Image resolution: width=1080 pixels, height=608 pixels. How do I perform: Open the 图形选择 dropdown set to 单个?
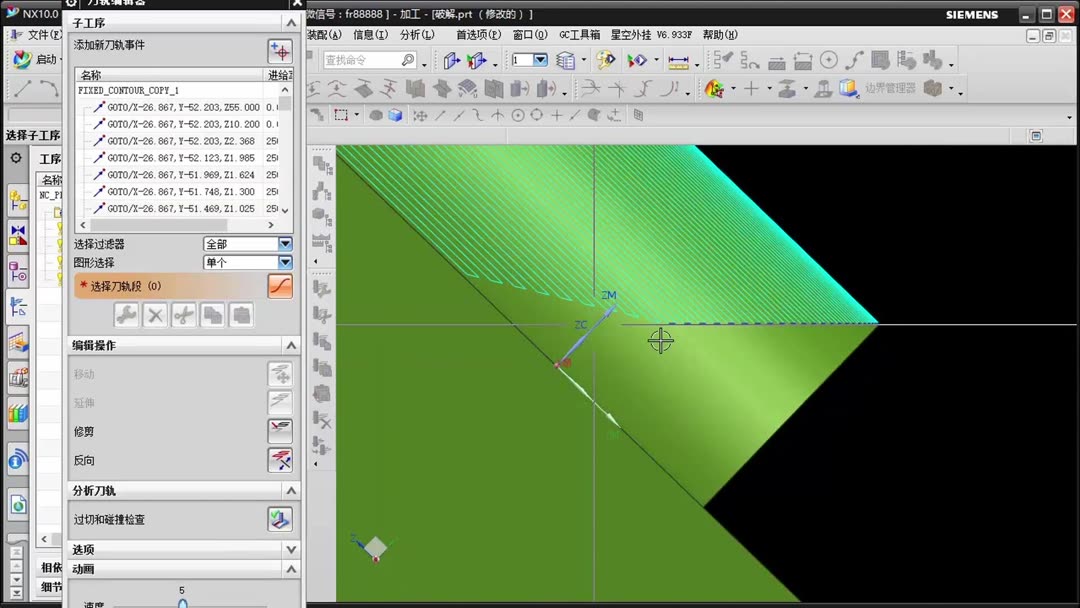tap(286, 262)
